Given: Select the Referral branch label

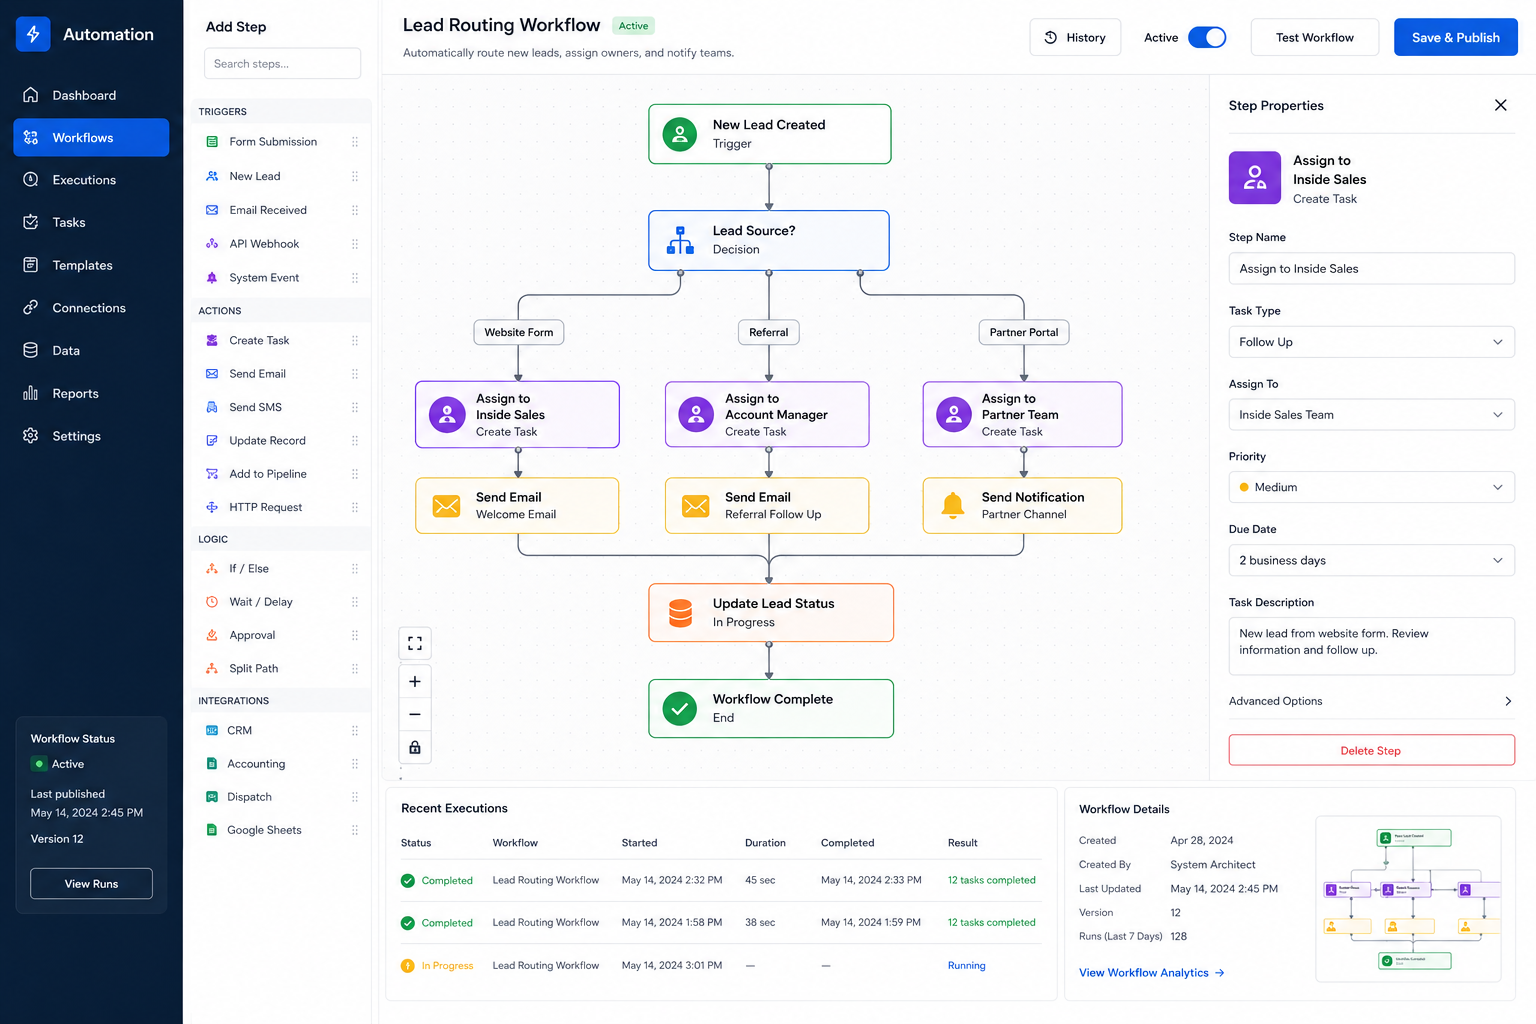Looking at the screenshot, I should pos(768,332).
